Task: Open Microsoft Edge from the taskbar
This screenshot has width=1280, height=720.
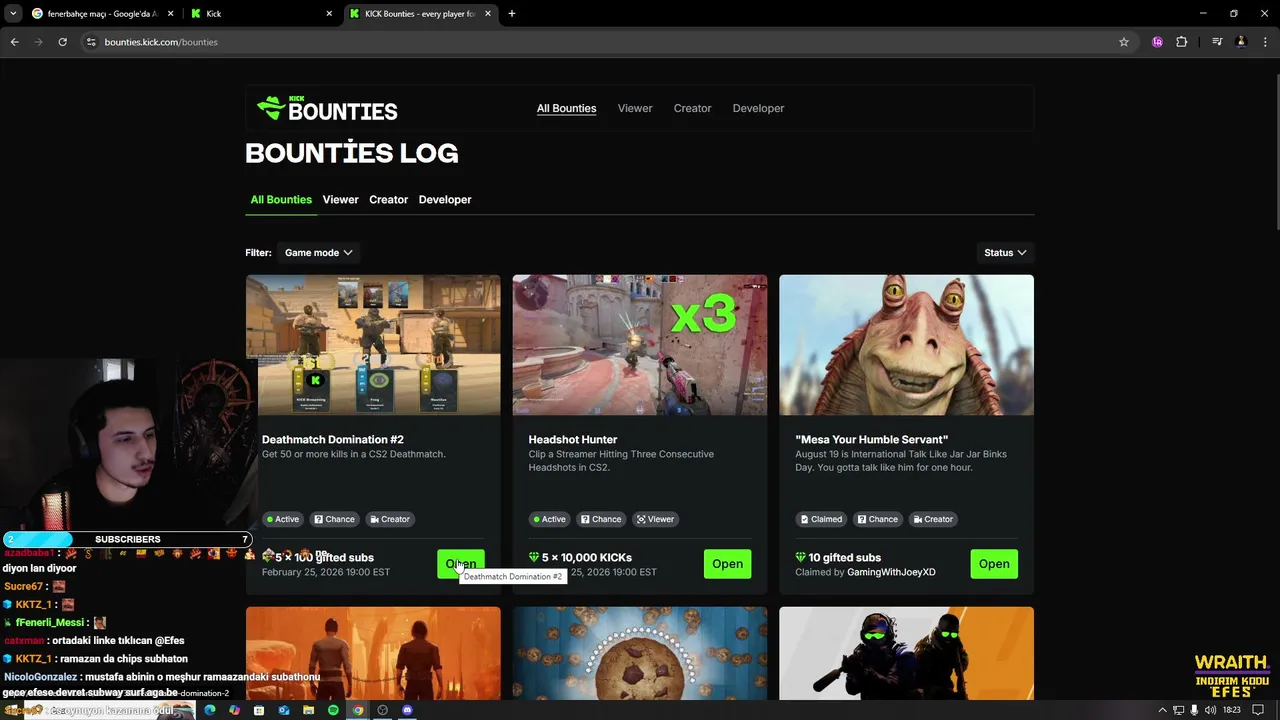Action: coord(210,710)
